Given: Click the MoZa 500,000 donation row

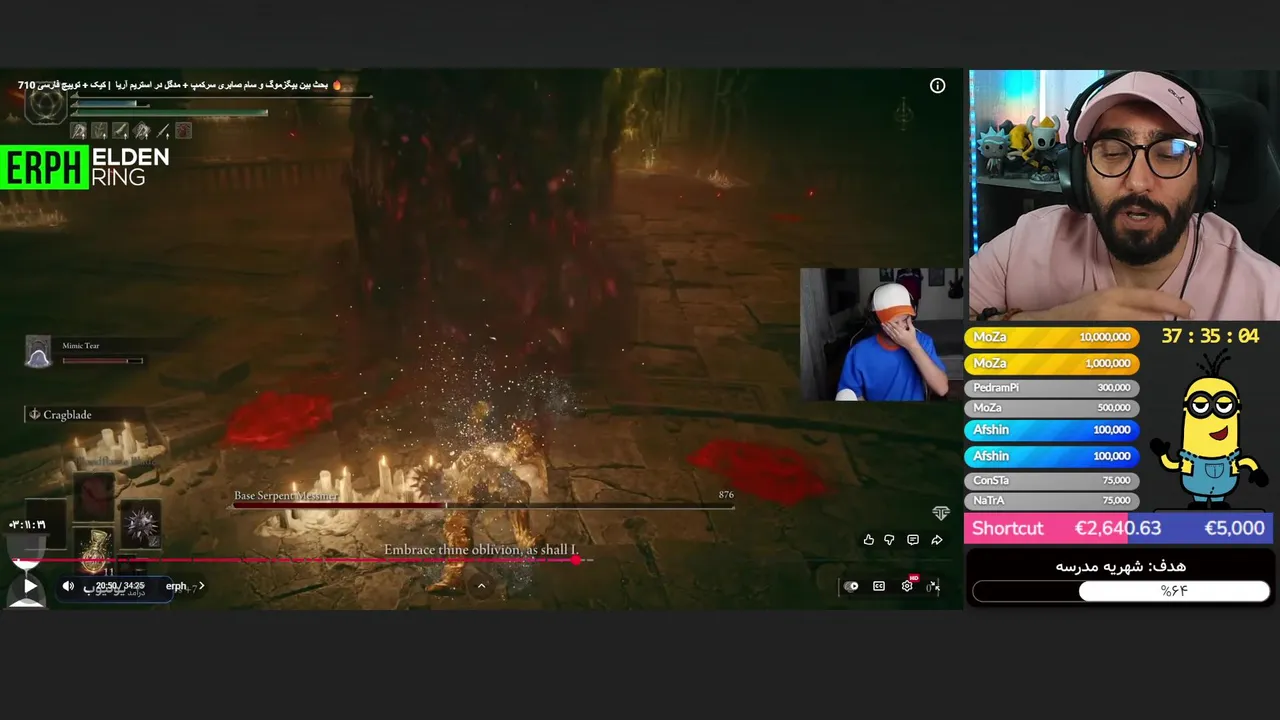Looking at the screenshot, I should [x=1051, y=407].
